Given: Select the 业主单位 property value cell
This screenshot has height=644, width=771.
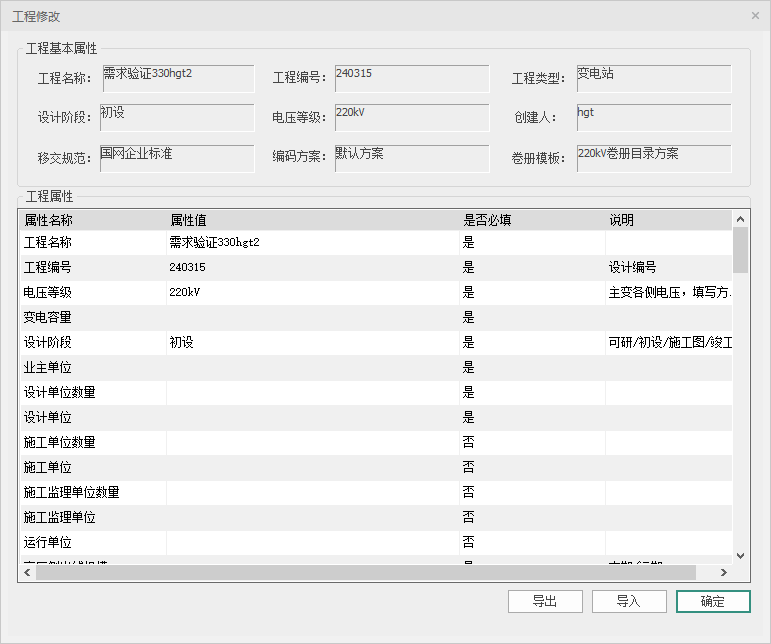Looking at the screenshot, I should click(x=312, y=367).
